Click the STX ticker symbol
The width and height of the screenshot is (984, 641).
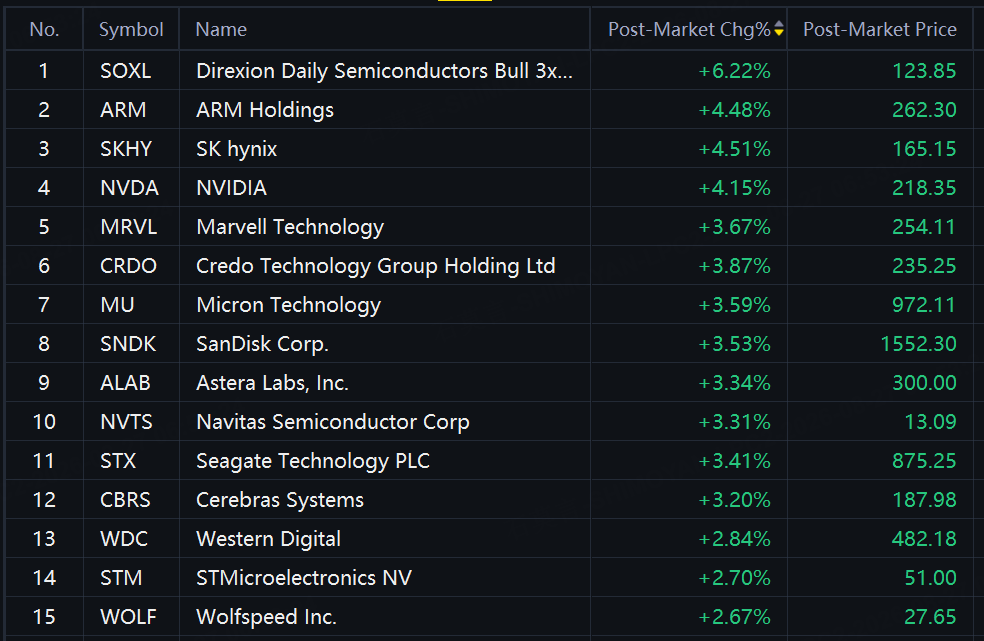[x=118, y=461]
